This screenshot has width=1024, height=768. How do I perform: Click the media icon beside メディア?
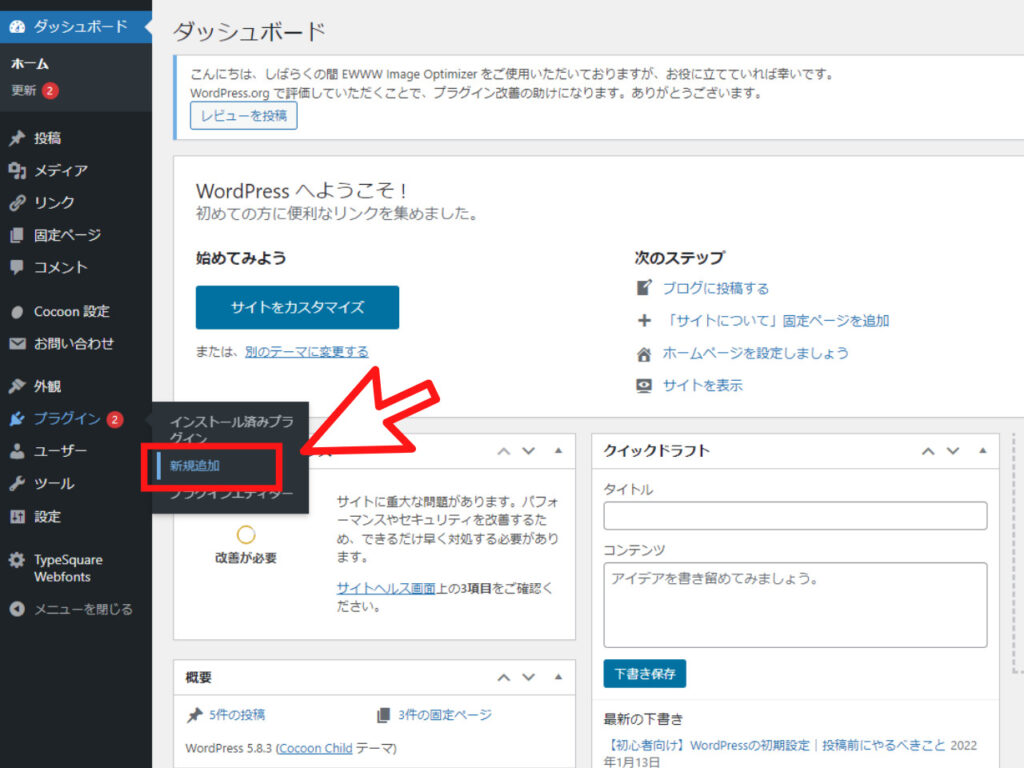(x=17, y=170)
